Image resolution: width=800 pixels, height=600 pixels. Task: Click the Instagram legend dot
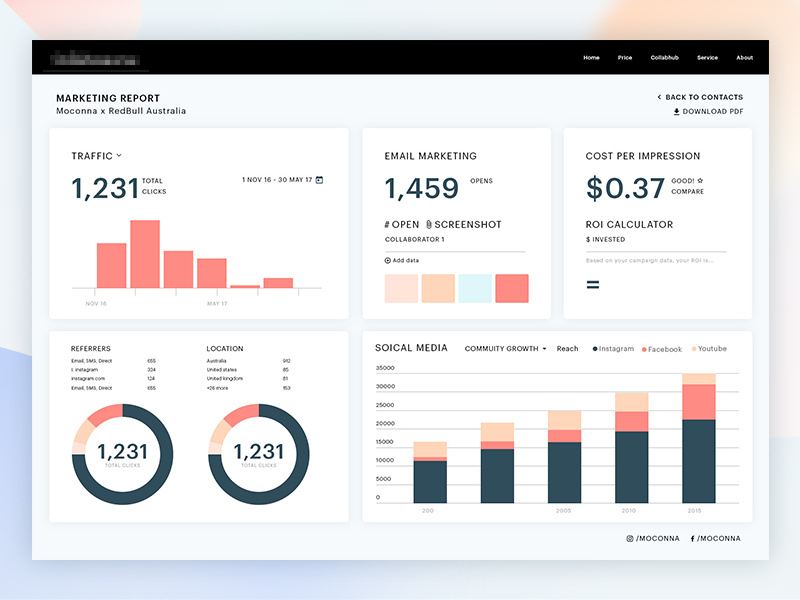pyautogui.click(x=595, y=349)
